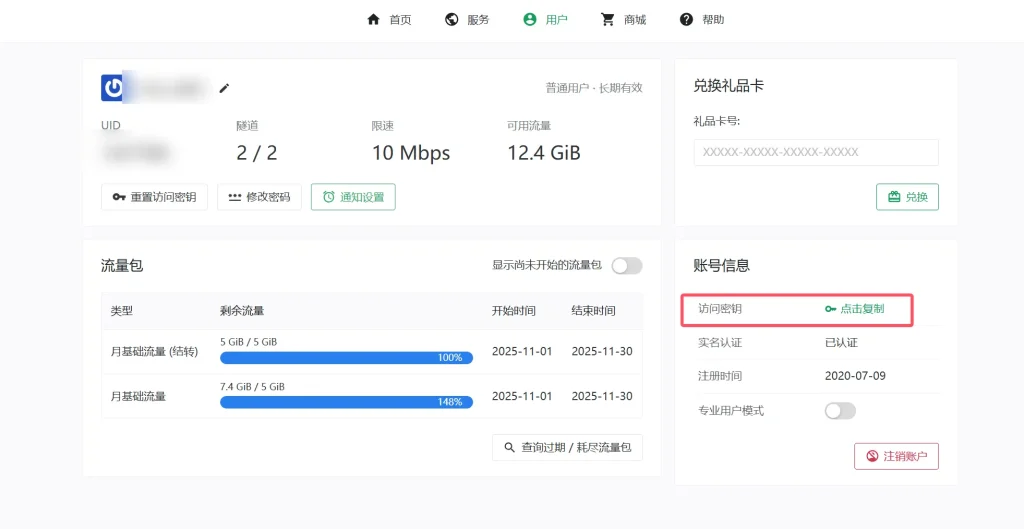Click 修改密码 change password button
This screenshot has height=529, width=1024.
(259, 197)
